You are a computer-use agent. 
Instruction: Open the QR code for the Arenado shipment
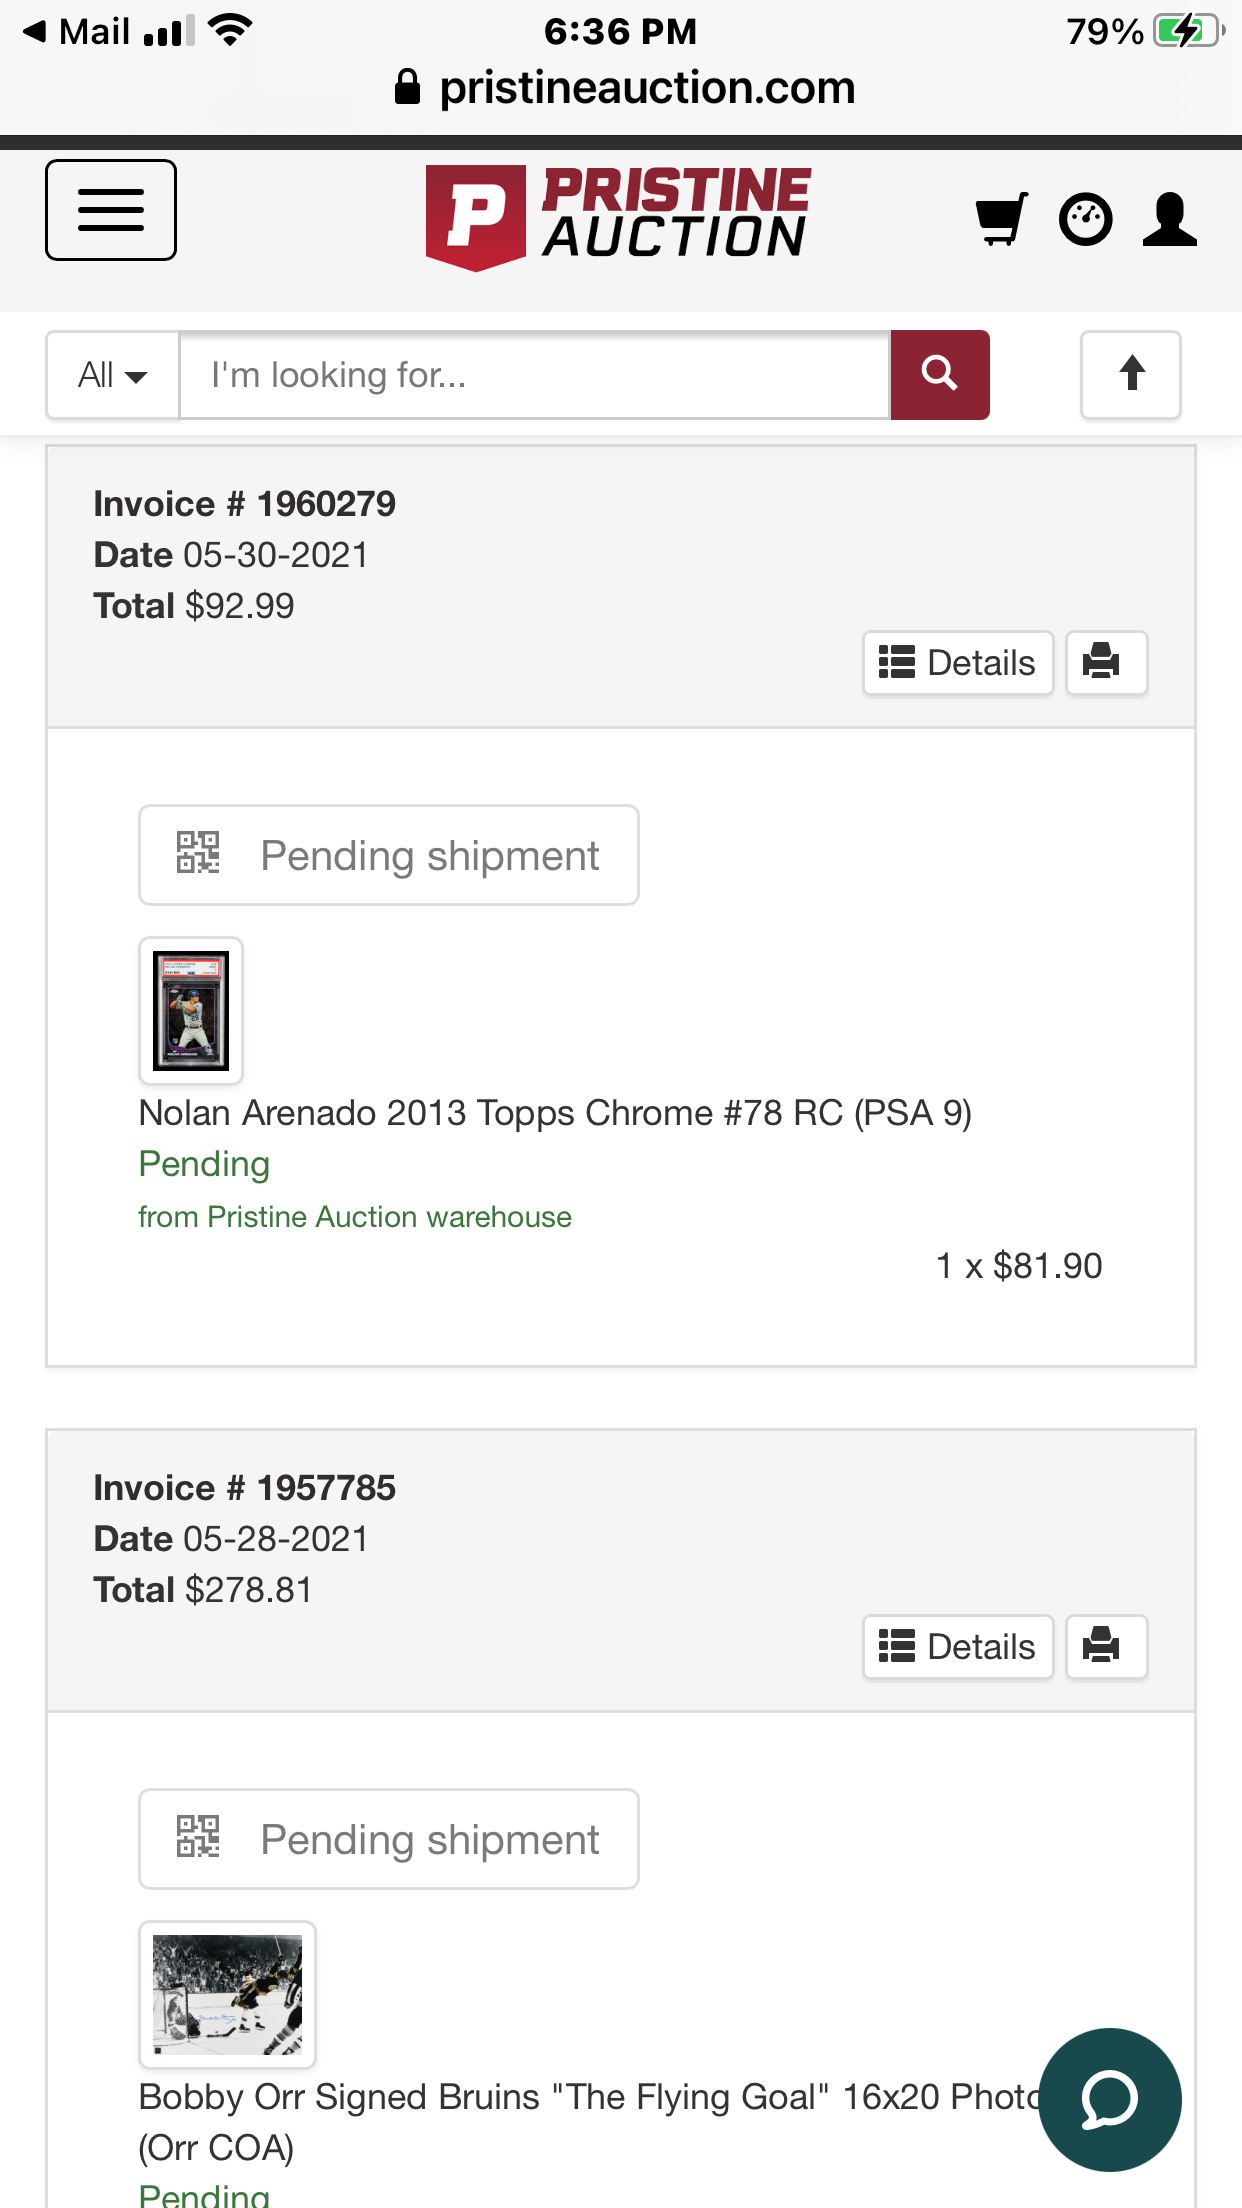pos(198,853)
